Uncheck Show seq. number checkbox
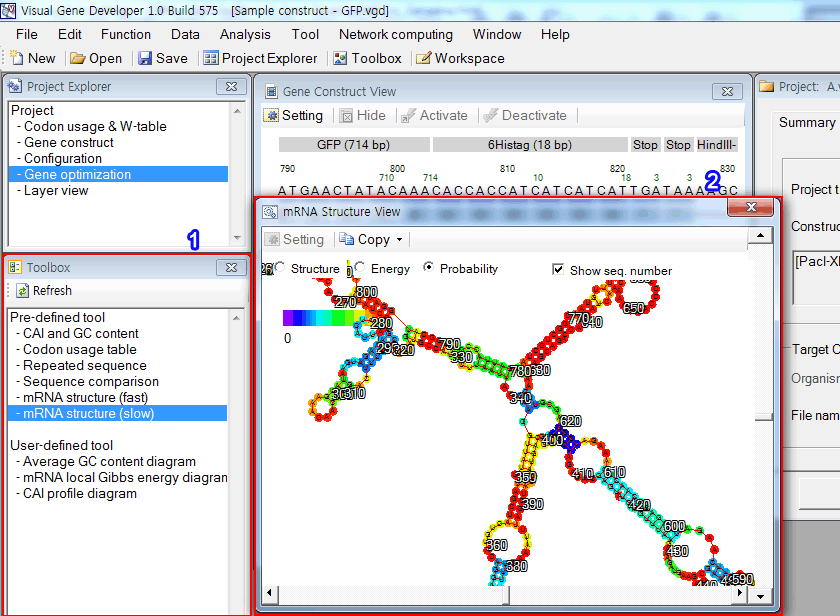Screen dimensions: 840x616 click(x=558, y=270)
